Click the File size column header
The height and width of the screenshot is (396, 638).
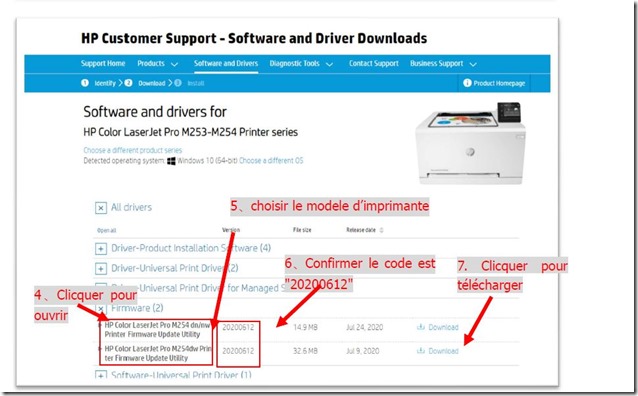tap(302, 230)
